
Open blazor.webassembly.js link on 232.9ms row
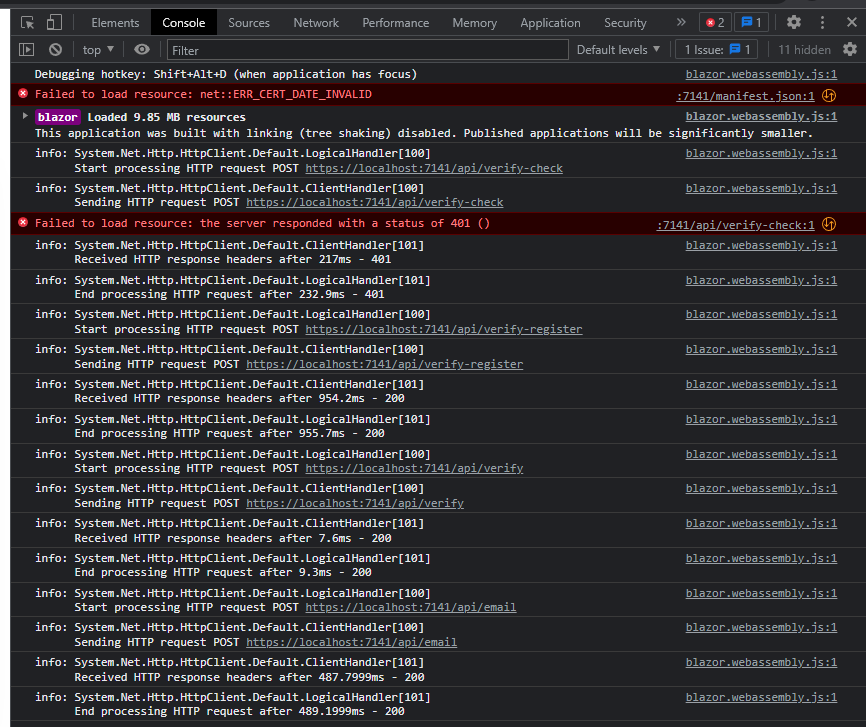(x=761, y=280)
